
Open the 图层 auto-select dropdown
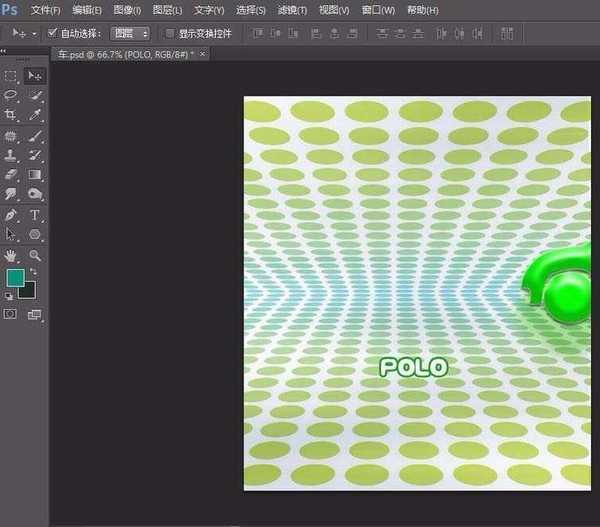[131, 33]
